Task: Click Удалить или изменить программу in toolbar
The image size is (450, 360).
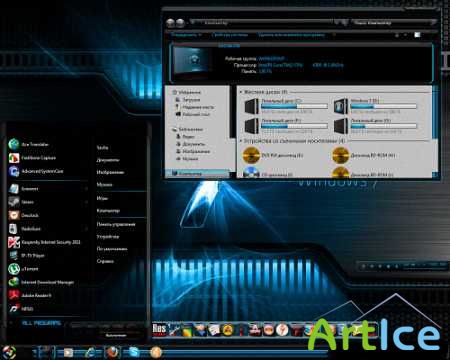Action: click(x=291, y=35)
